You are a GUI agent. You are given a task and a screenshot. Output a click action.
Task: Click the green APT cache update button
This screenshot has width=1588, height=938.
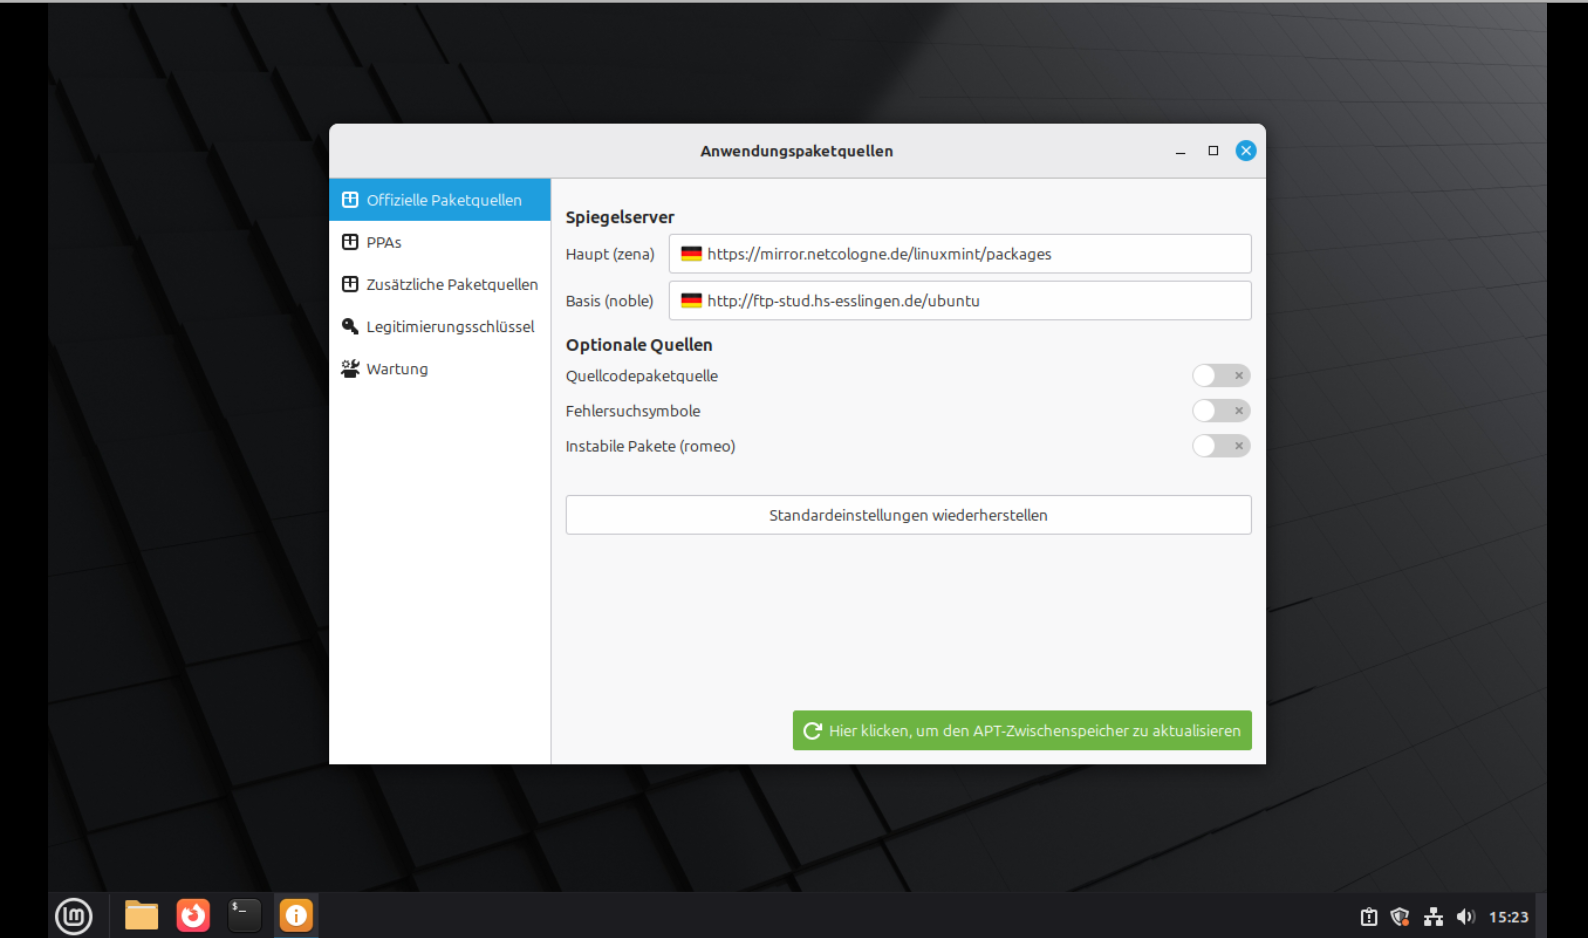pyautogui.click(x=1021, y=731)
